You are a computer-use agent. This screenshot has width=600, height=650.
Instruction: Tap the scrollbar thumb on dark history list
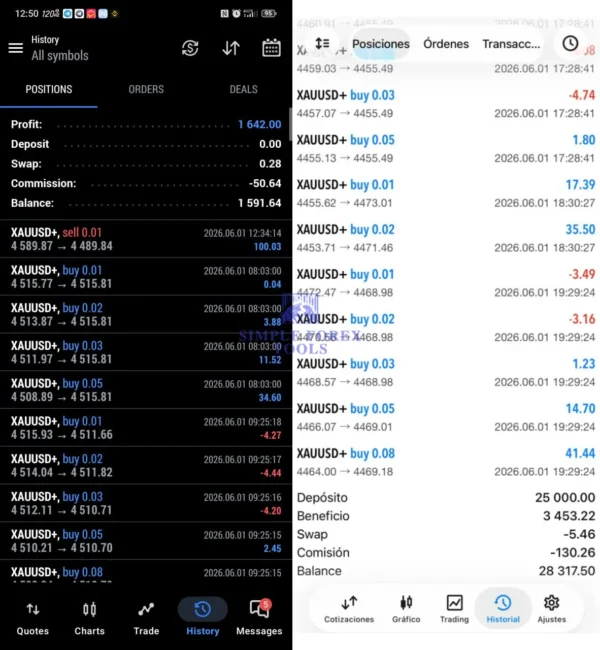[x=290, y=124]
